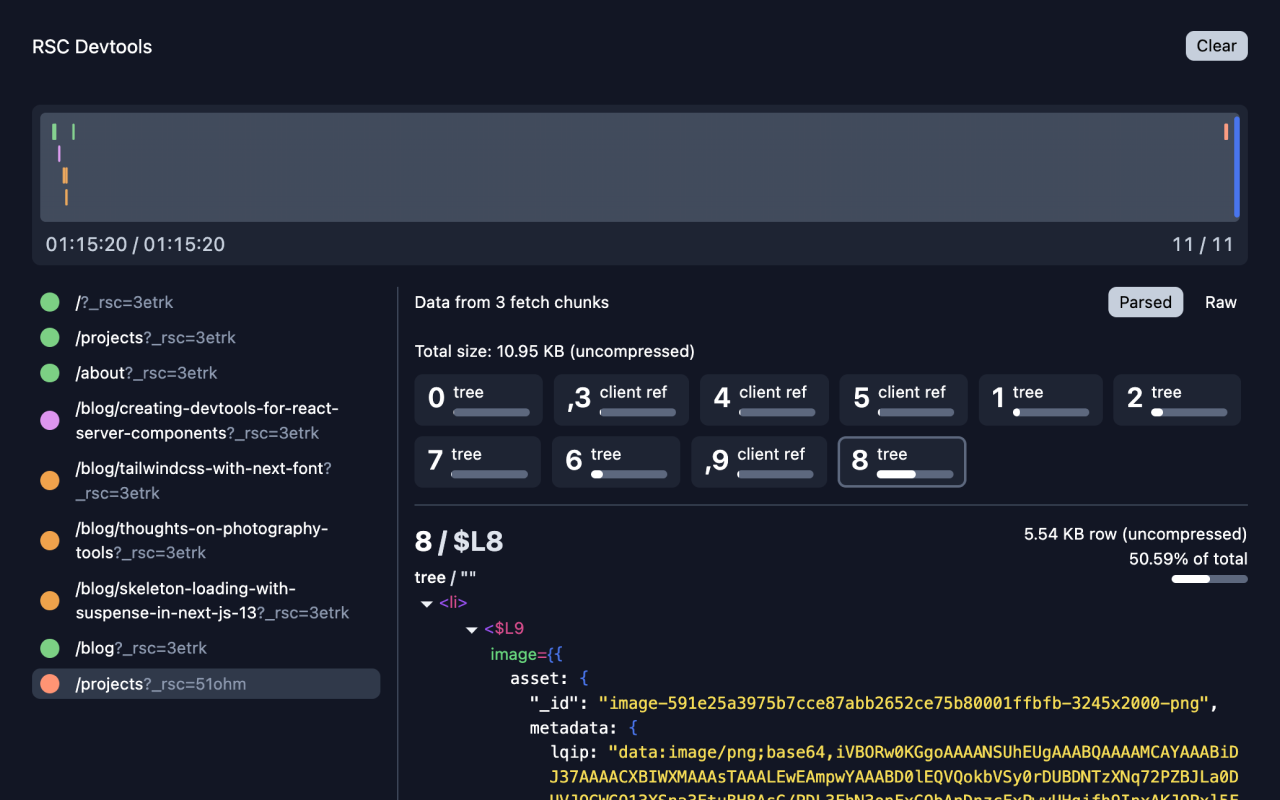Switch to Parsed view
The height and width of the screenshot is (800, 1280).
point(1145,301)
